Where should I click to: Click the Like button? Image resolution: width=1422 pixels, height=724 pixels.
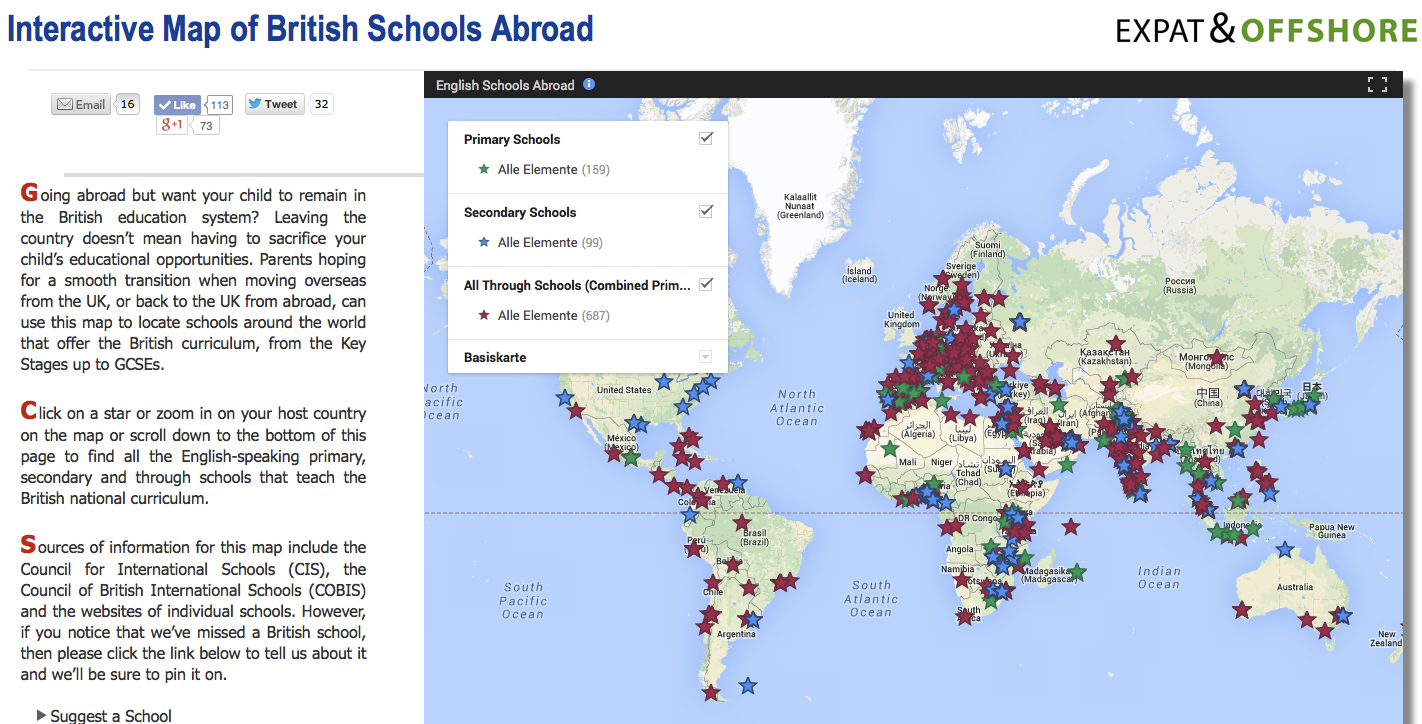click(x=176, y=103)
